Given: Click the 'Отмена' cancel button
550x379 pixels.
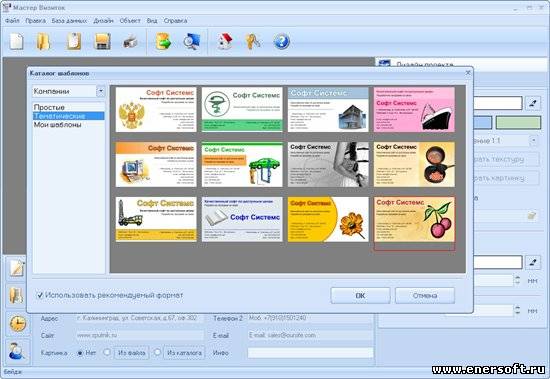Looking at the screenshot, I should point(425,295).
